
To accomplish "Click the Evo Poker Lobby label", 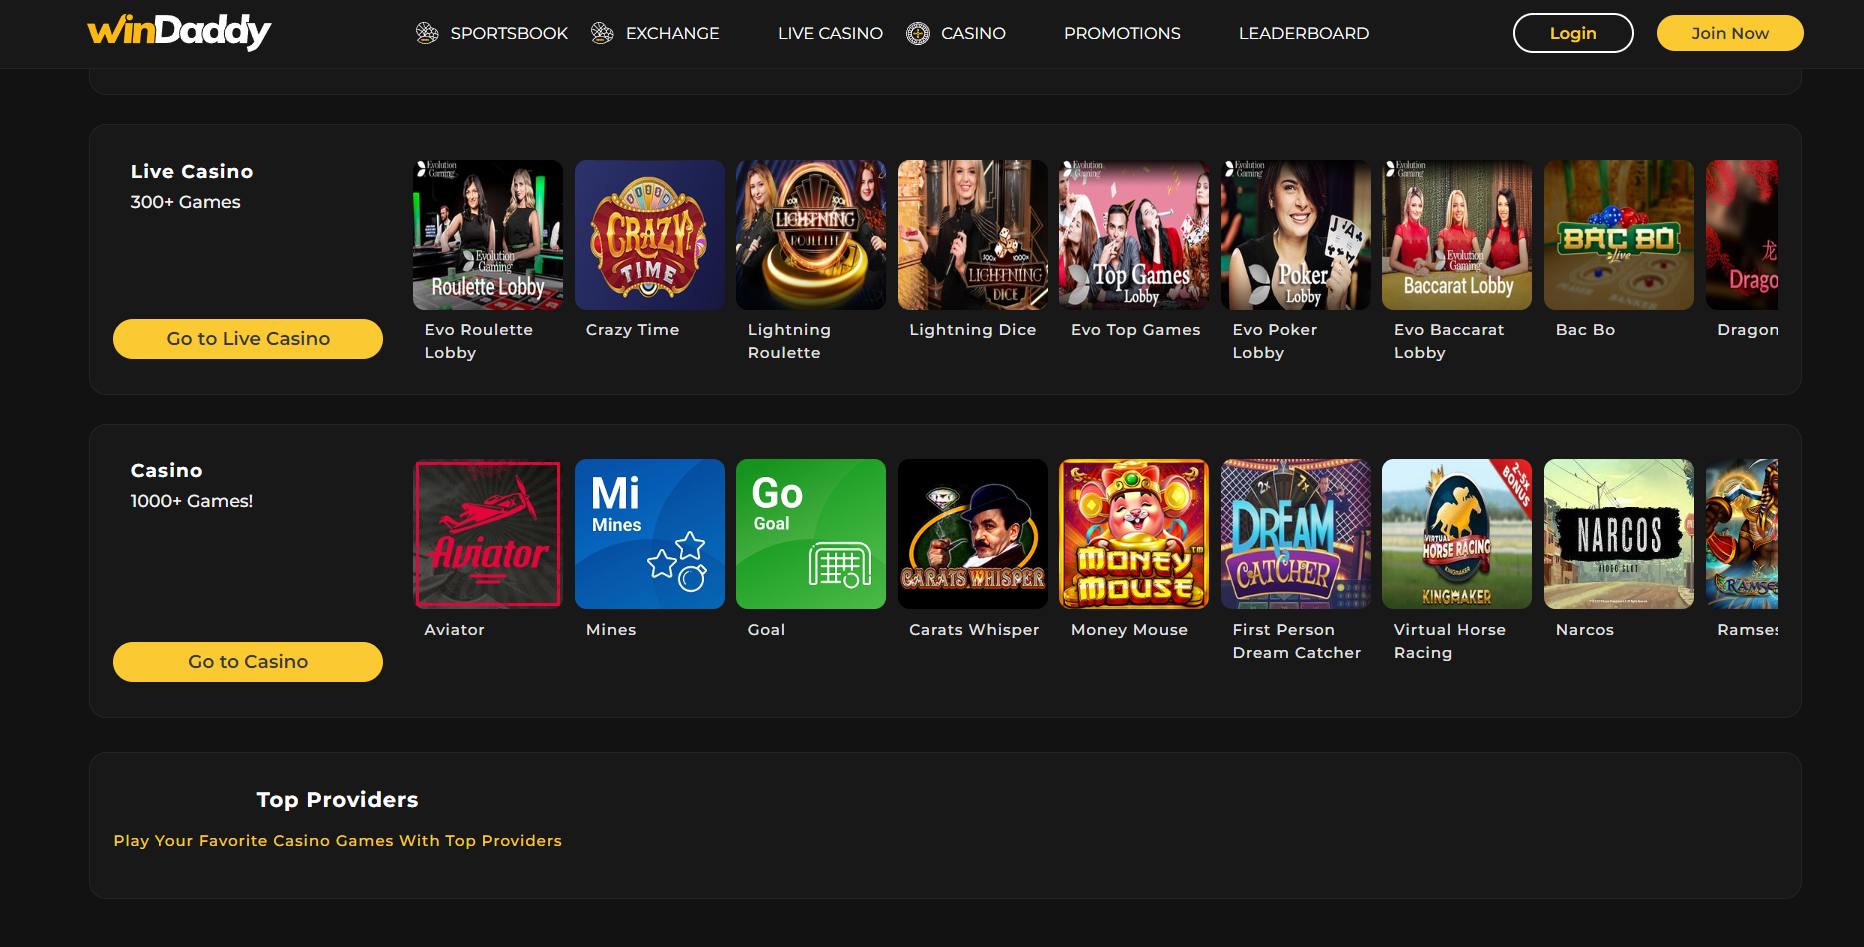I will click(1275, 341).
